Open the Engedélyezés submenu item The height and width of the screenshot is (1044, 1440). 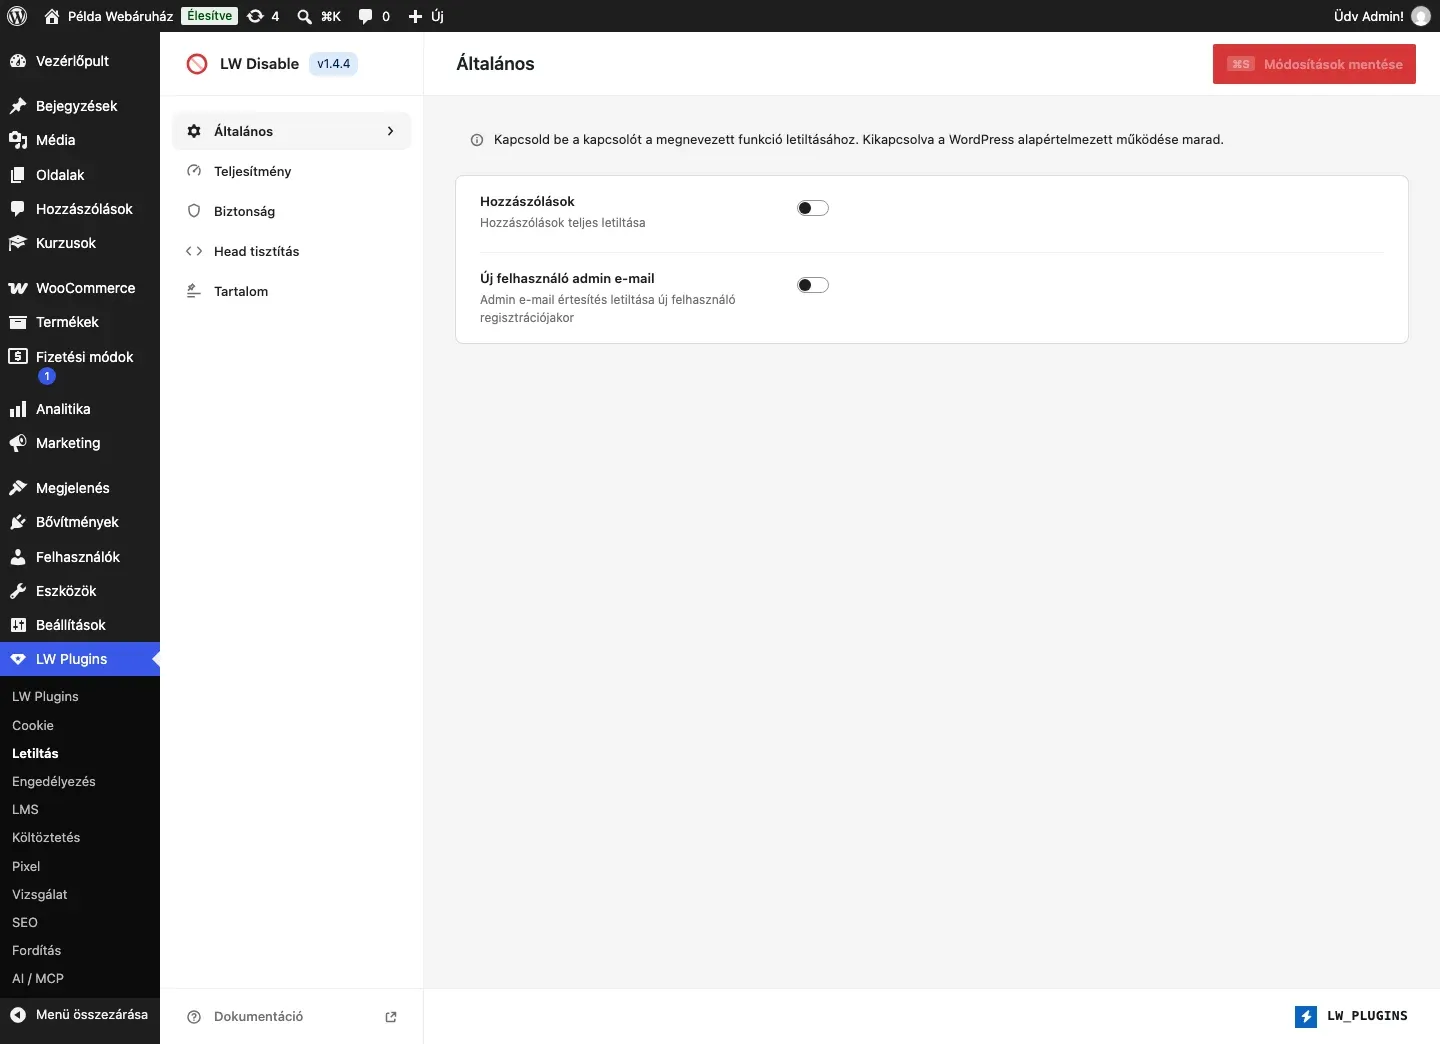pyautogui.click(x=54, y=781)
